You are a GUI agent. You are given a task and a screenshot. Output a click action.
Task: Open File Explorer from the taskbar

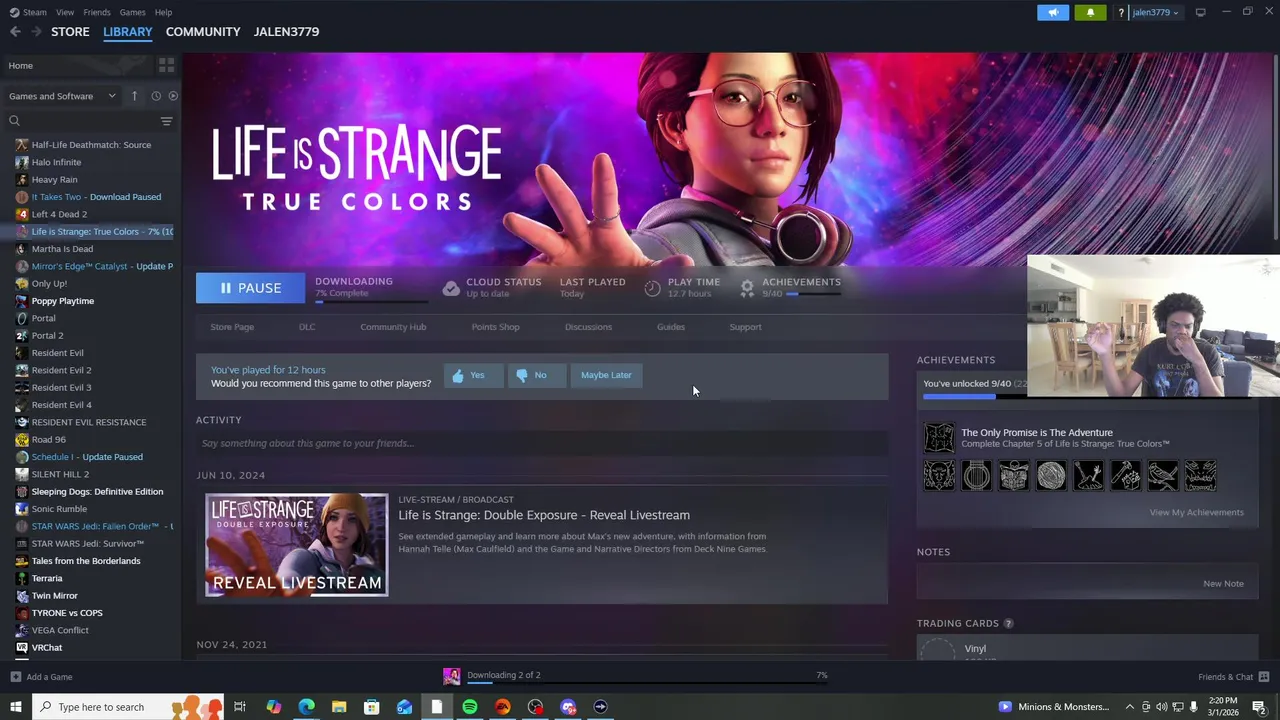coord(339,707)
